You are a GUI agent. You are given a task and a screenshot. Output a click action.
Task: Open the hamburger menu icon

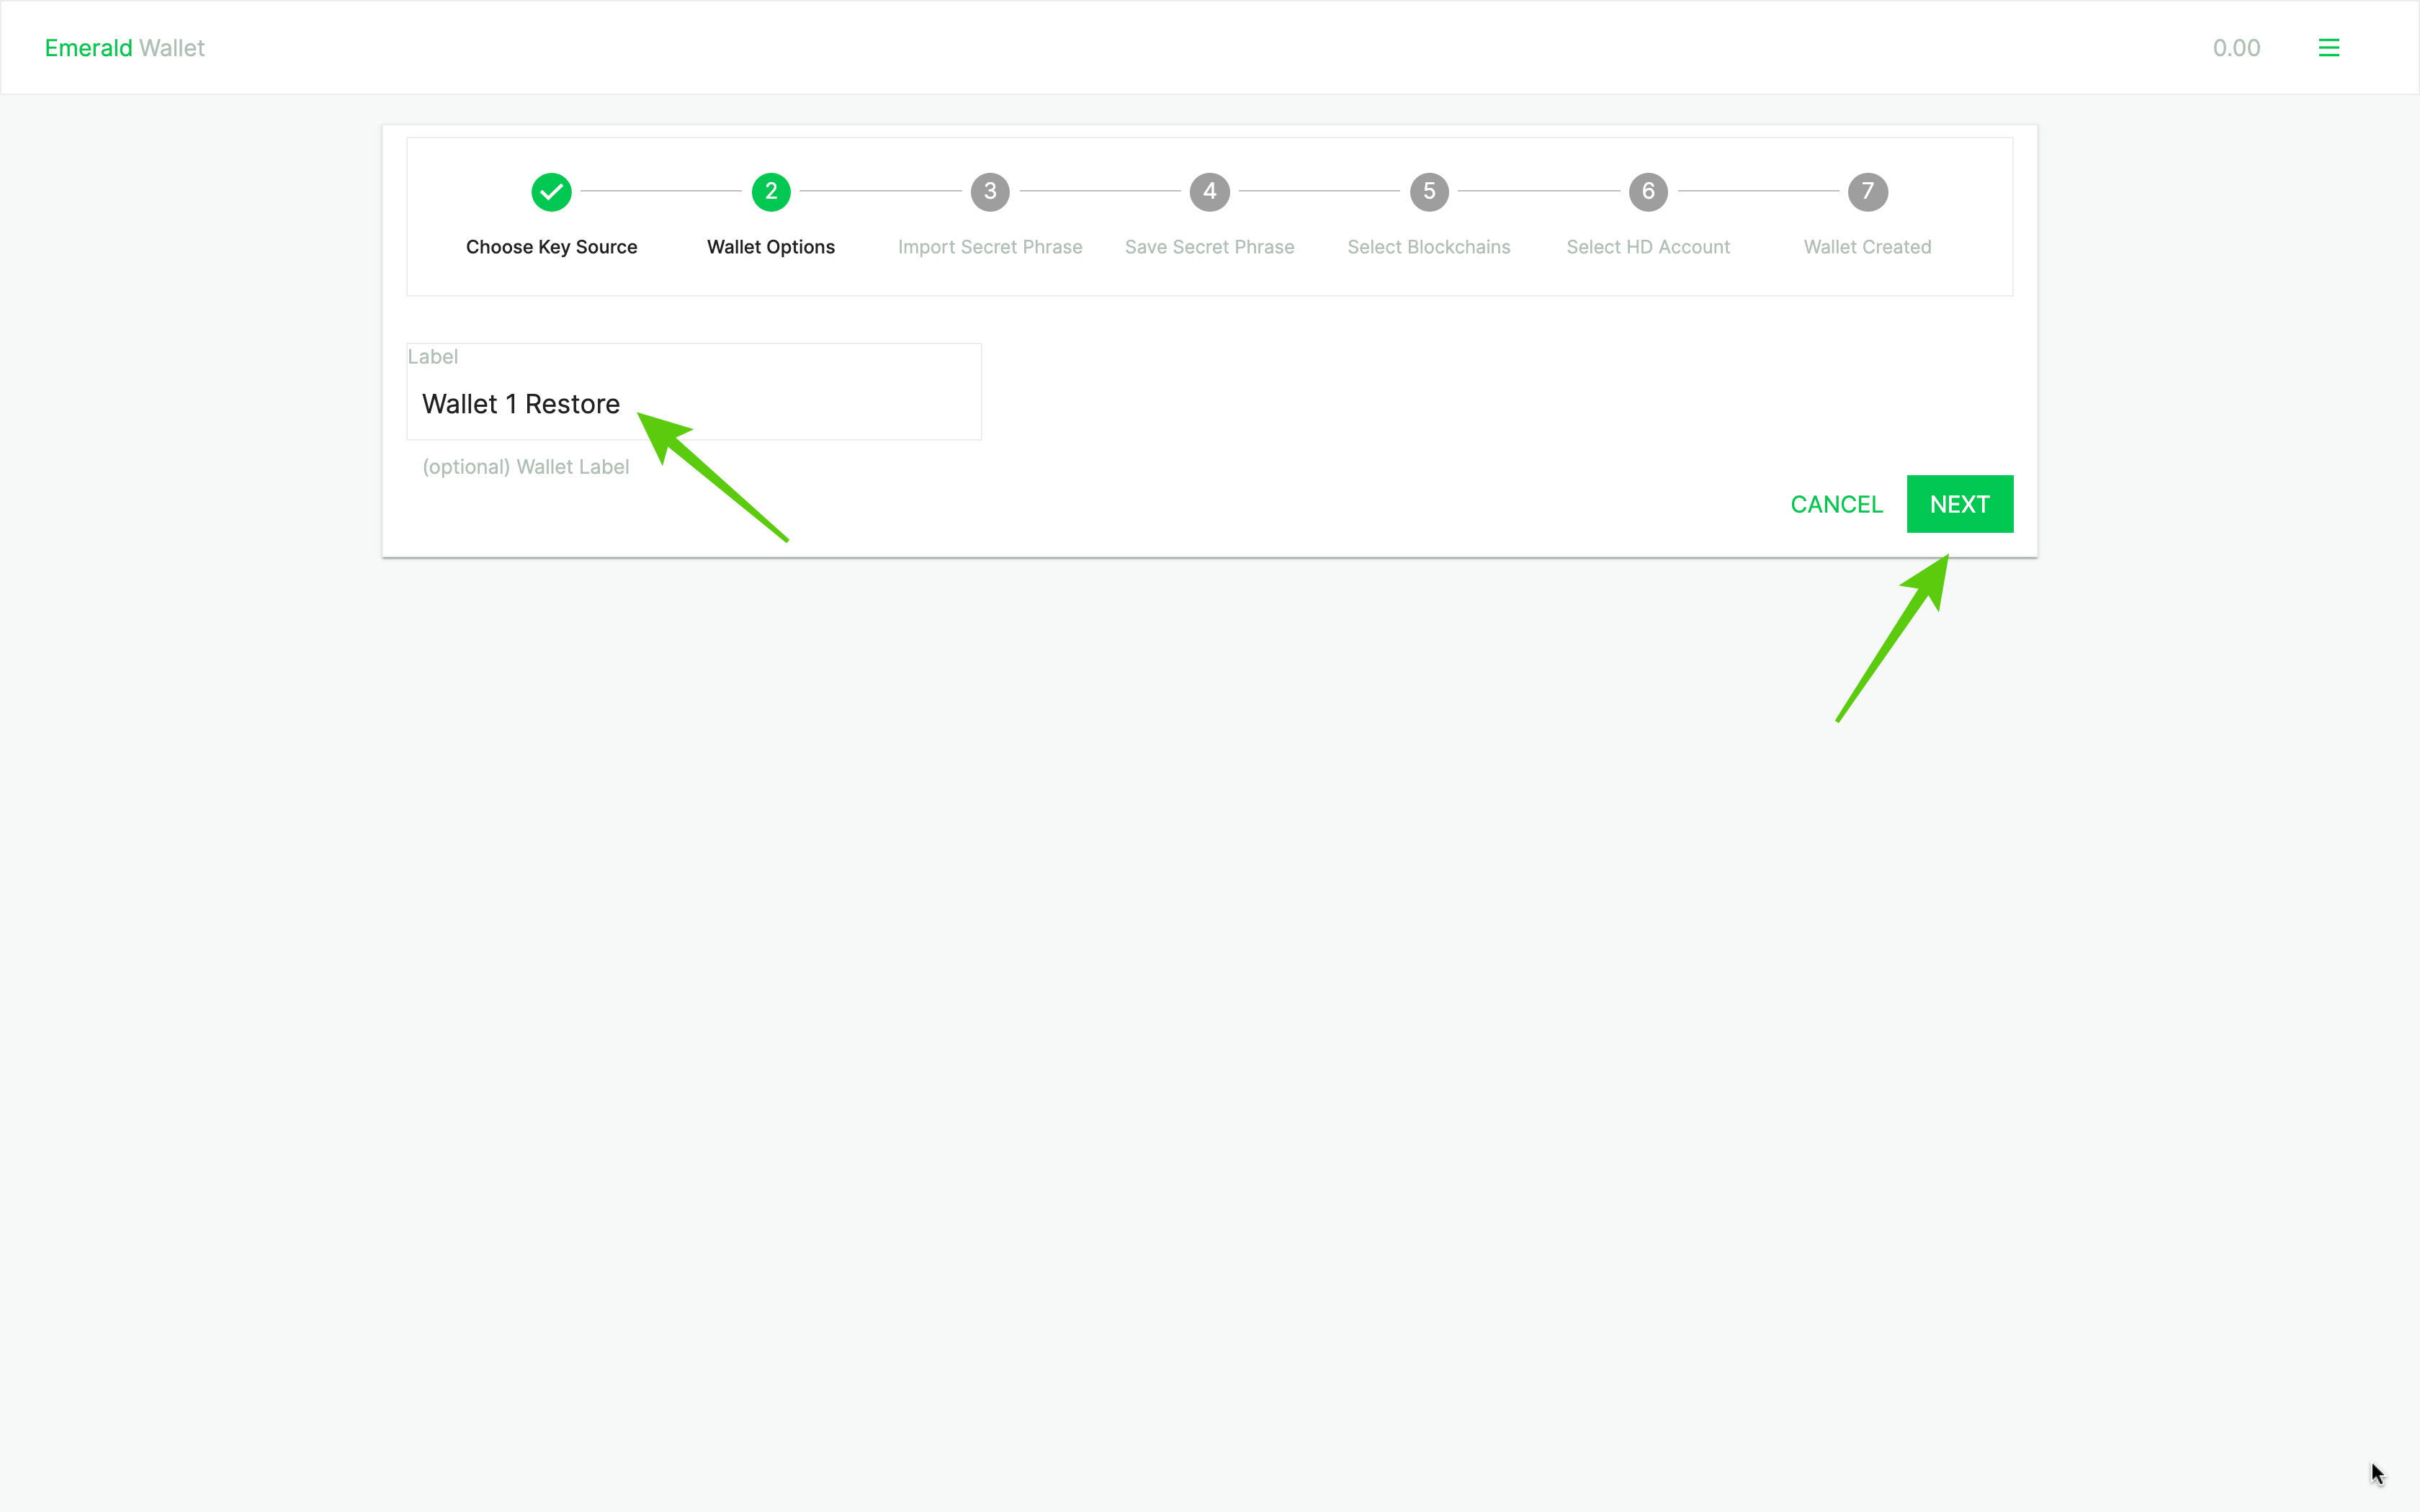2328,48
